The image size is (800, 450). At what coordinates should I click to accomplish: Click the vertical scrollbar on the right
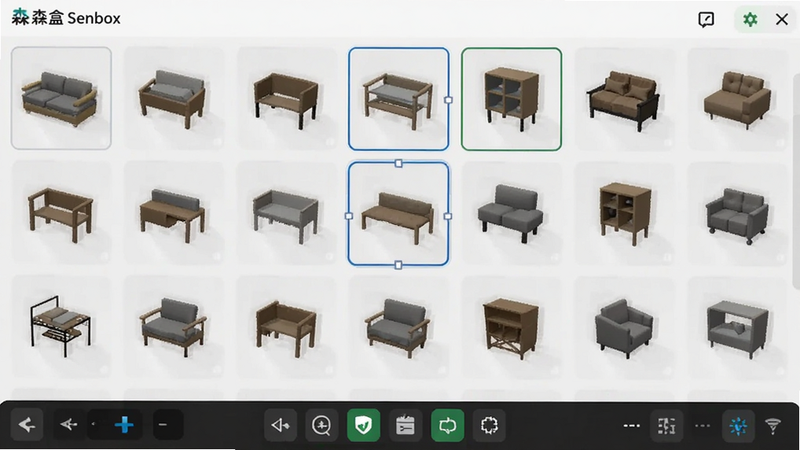[795, 181]
